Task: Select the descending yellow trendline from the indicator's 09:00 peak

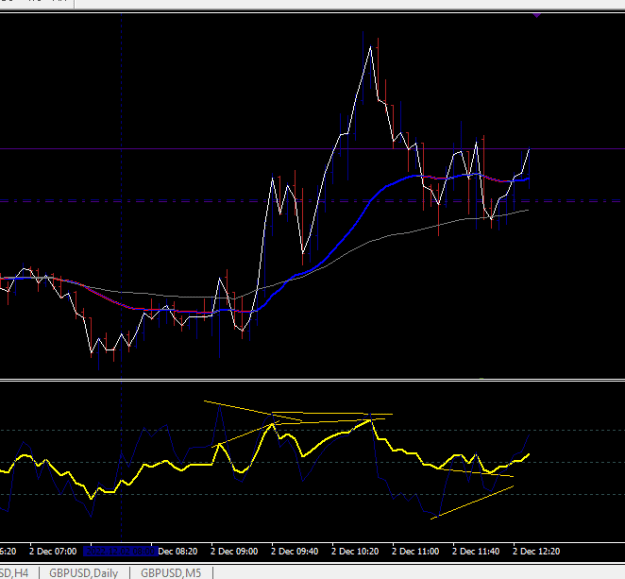Action: click(253, 411)
